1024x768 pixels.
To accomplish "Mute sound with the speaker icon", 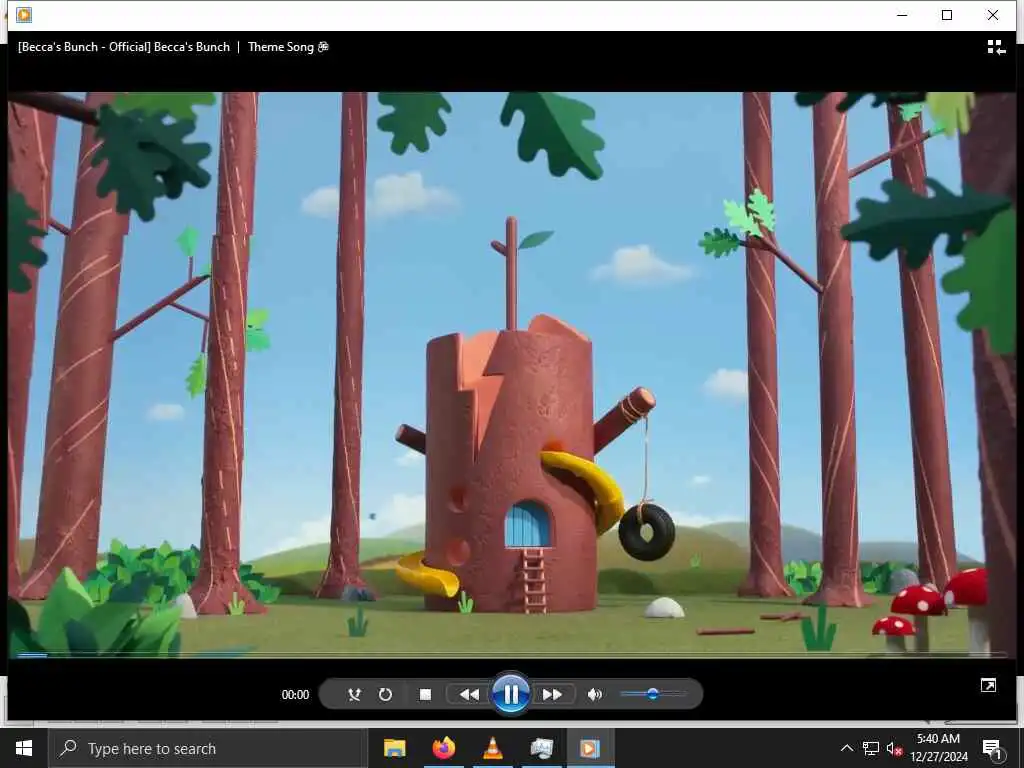I will 594,694.
